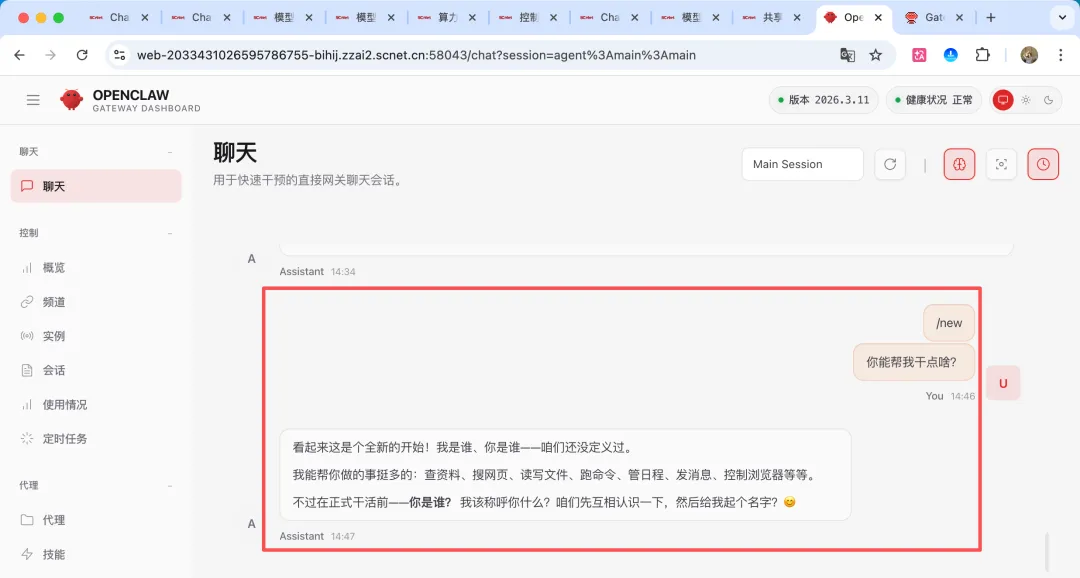Switch to light theme sun icon

1026,100
